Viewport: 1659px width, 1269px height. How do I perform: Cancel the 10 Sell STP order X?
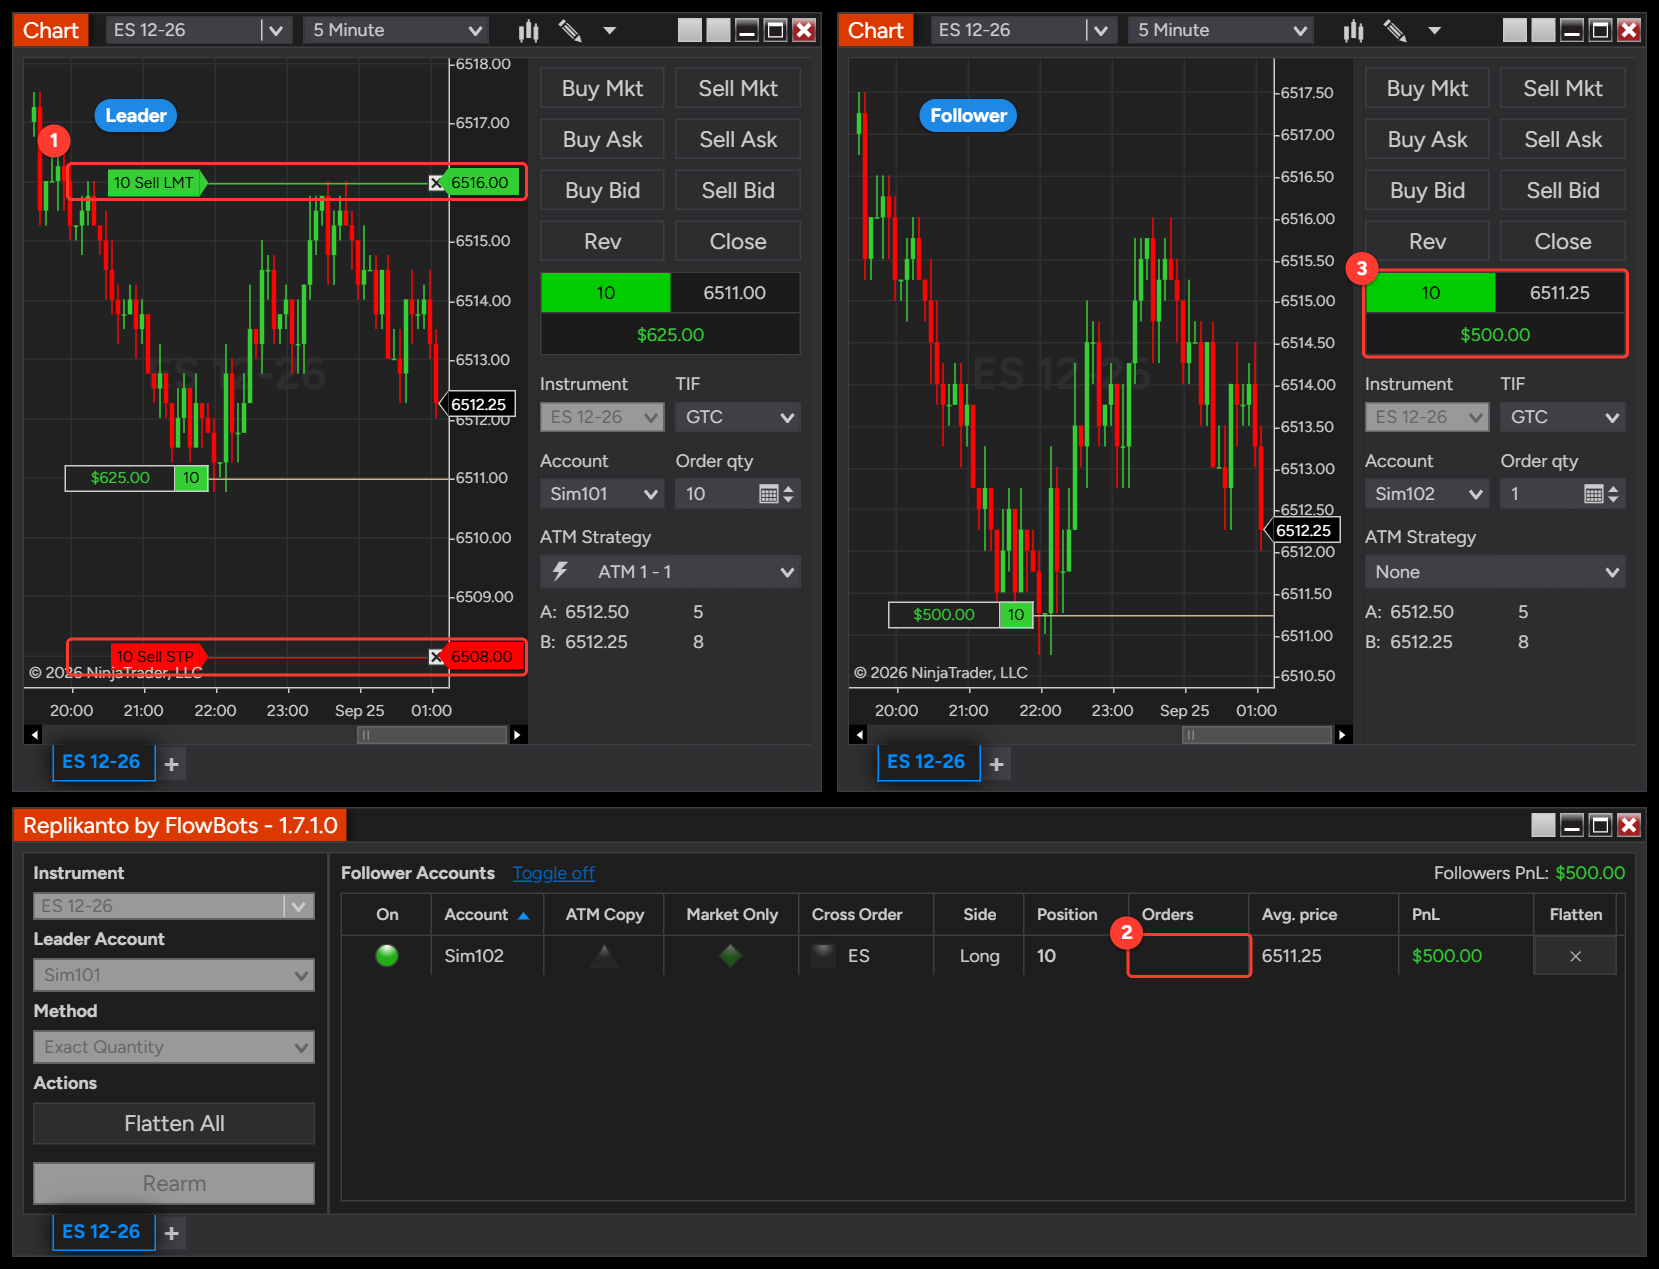436,657
